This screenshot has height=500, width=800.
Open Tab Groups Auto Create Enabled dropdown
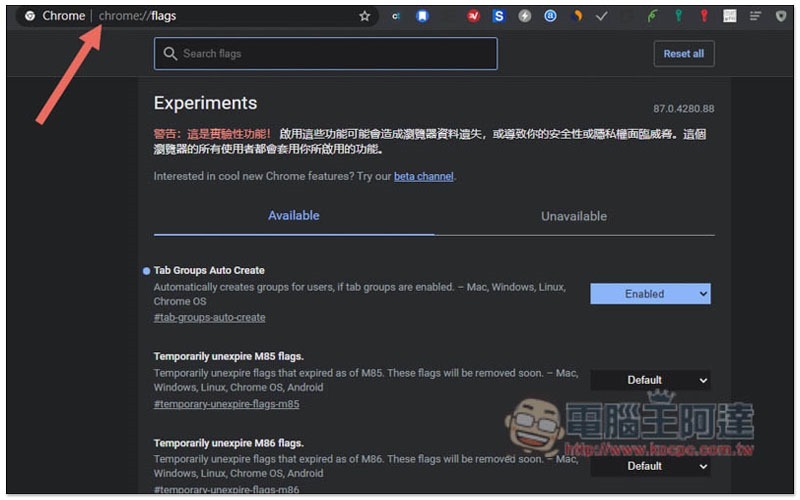pyautogui.click(x=650, y=294)
